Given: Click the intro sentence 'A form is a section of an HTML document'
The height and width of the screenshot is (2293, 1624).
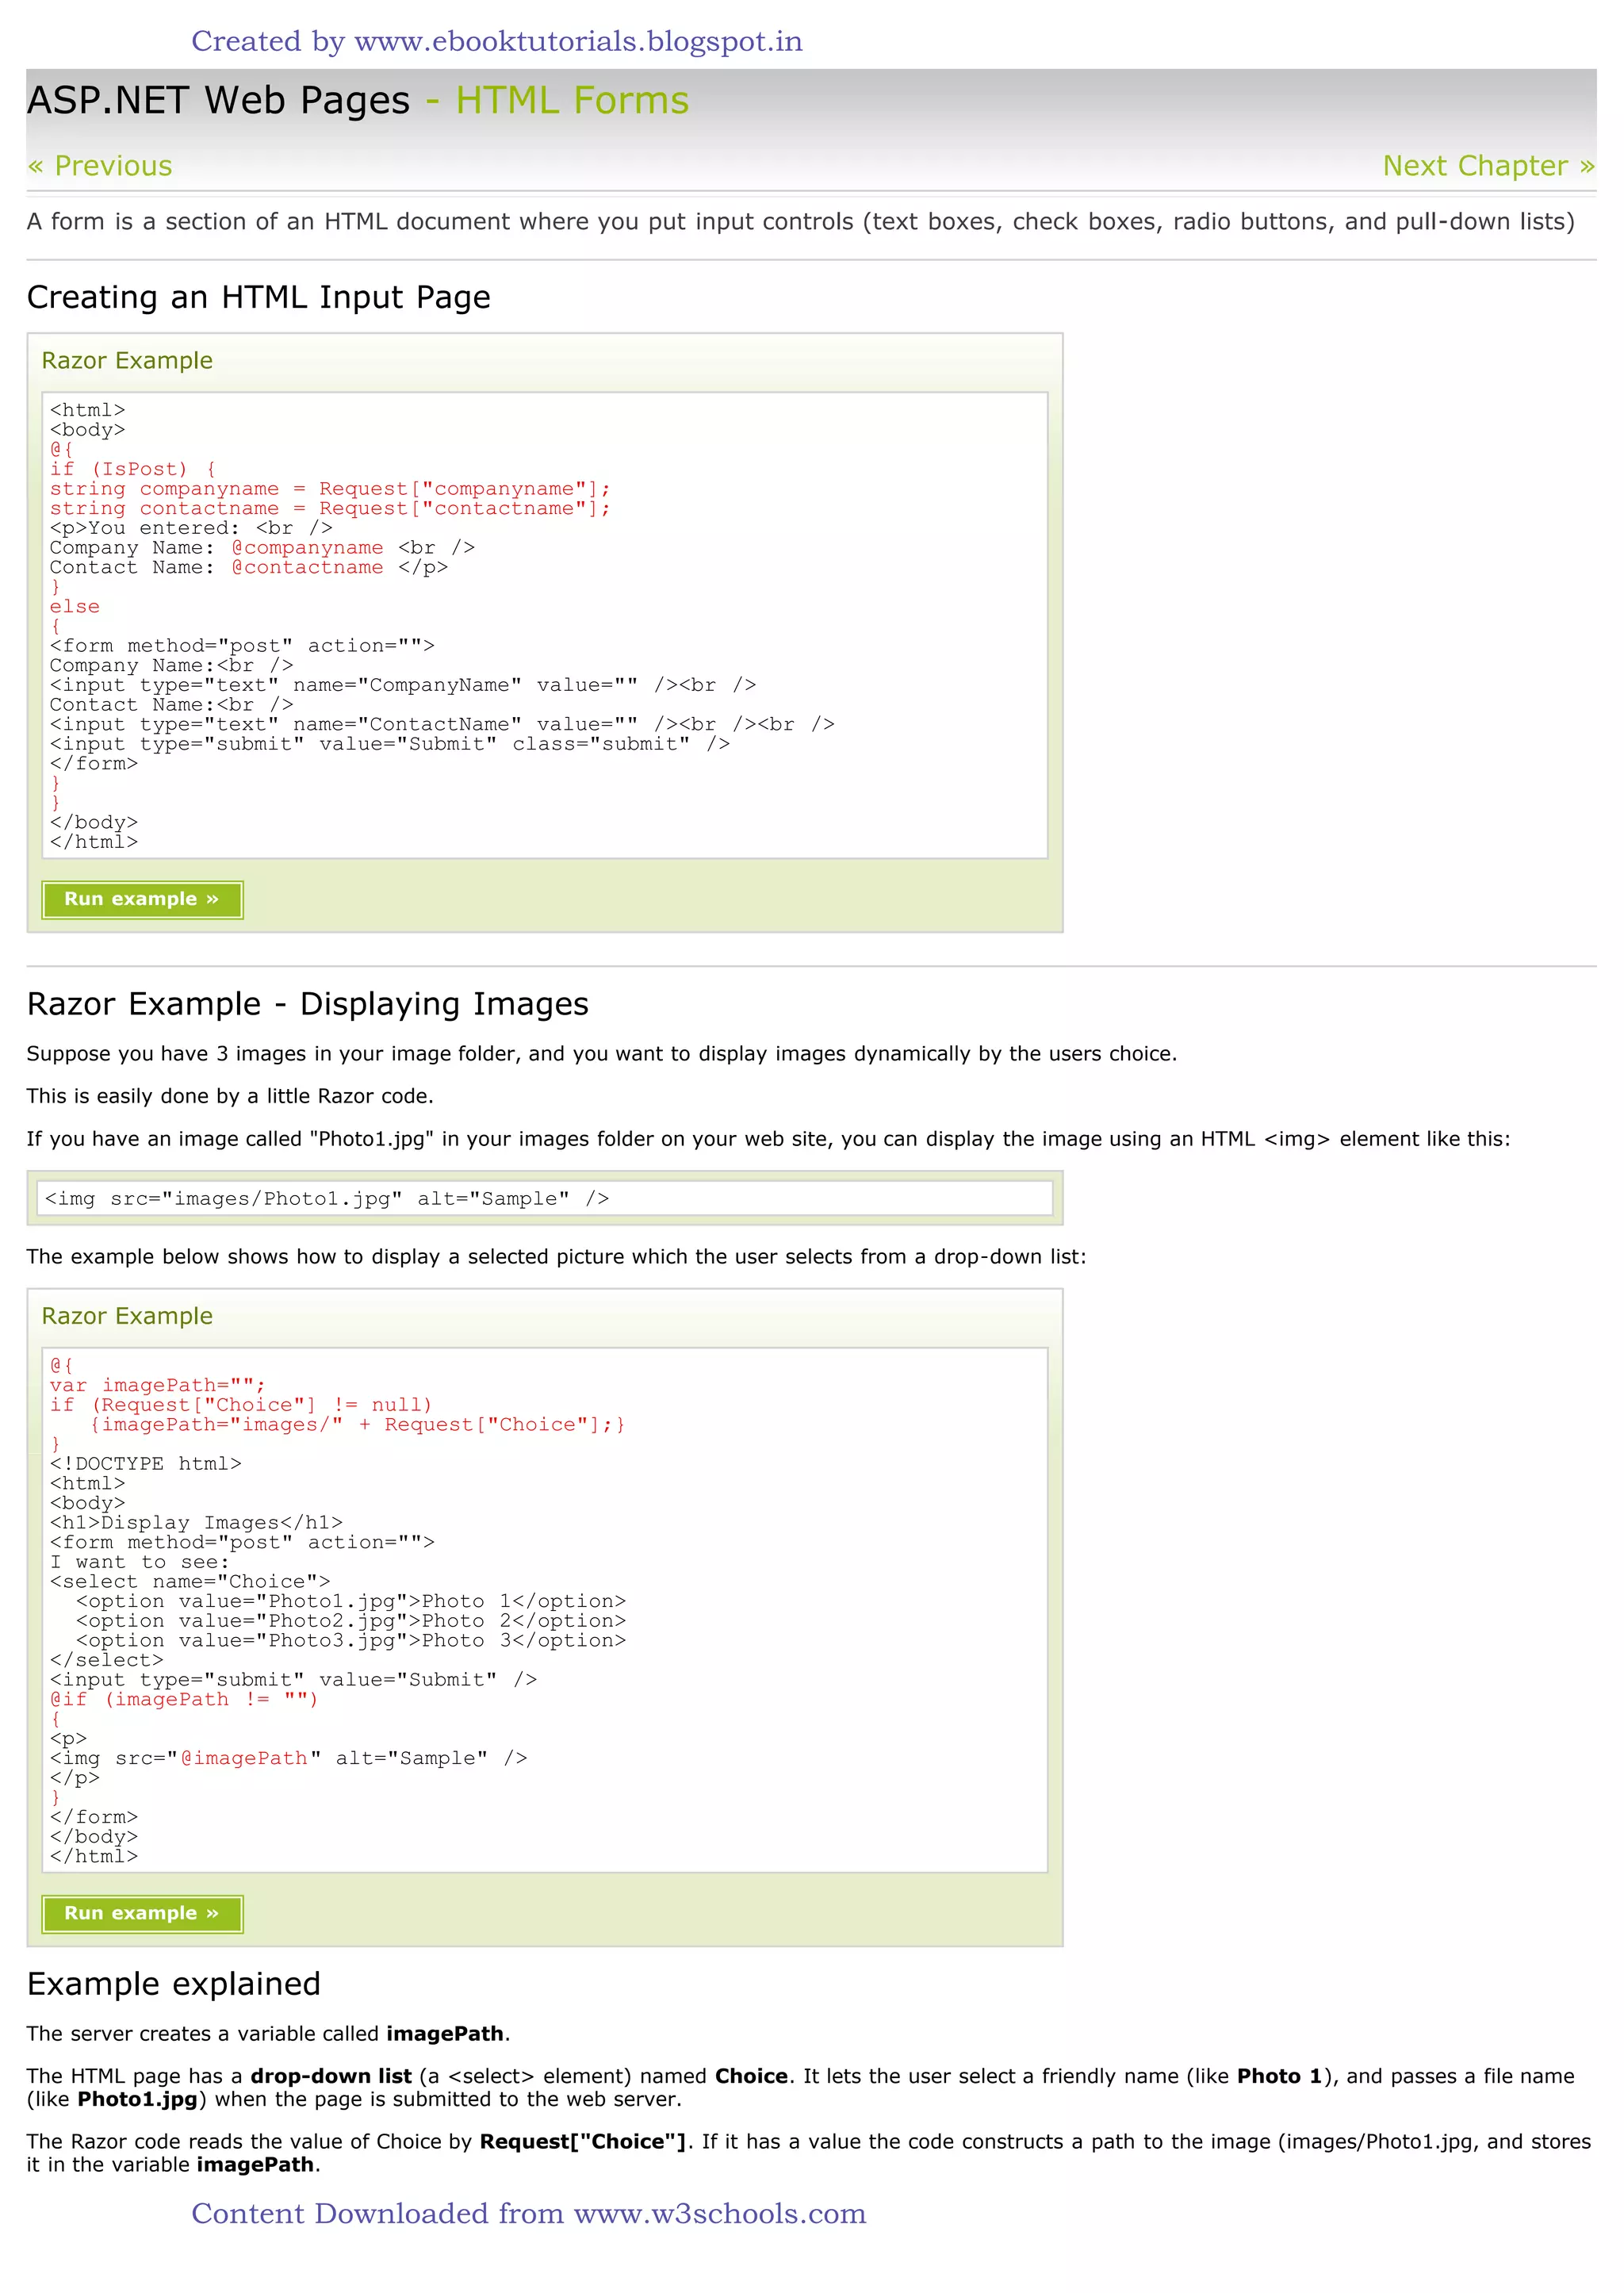Looking at the screenshot, I should pos(801,222).
